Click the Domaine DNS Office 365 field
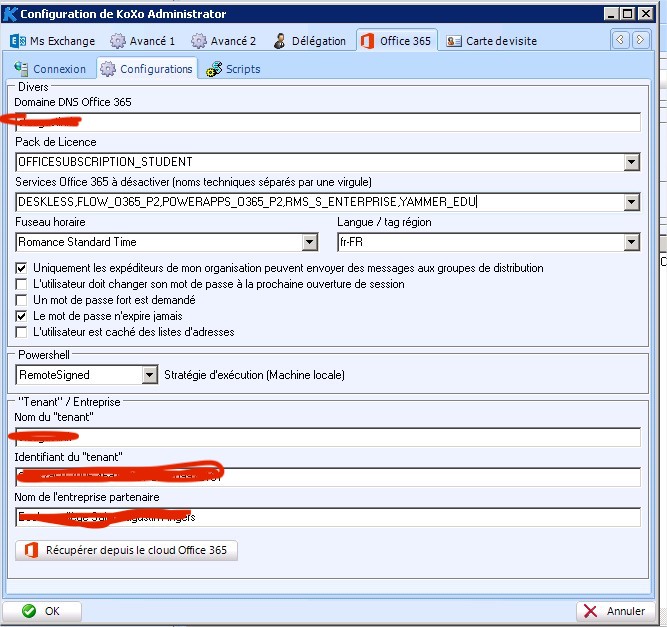667x627 pixels. coord(328,123)
